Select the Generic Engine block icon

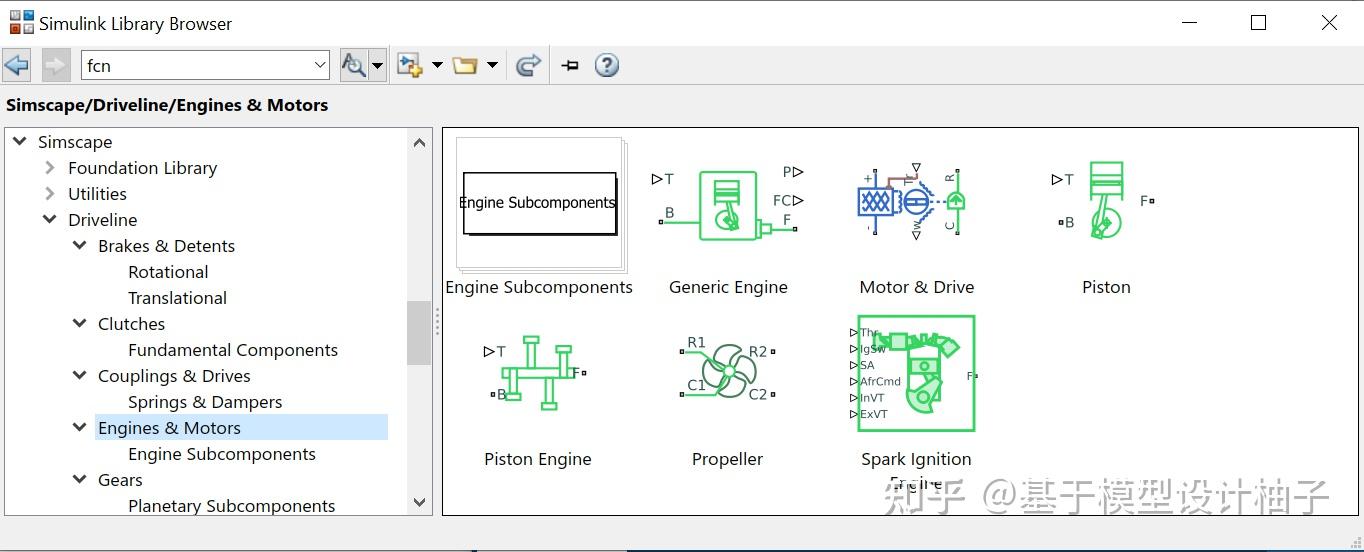728,204
